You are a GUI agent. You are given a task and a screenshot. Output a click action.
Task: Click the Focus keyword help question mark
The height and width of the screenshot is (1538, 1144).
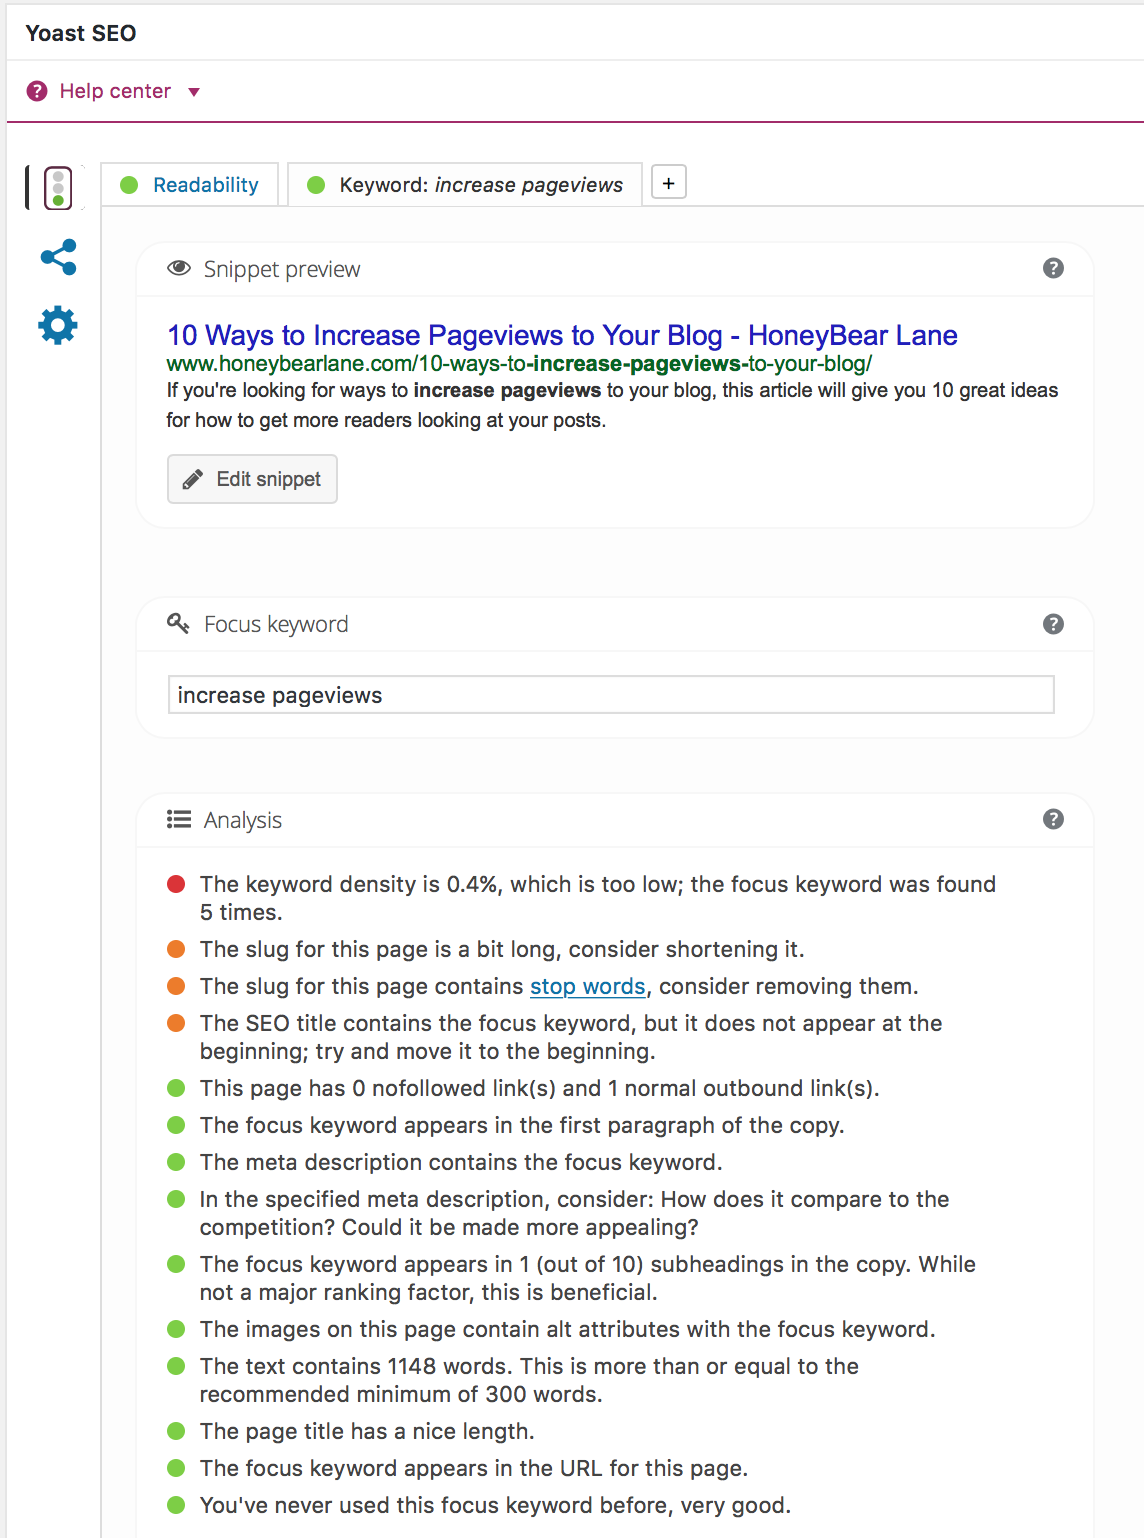coord(1053,624)
